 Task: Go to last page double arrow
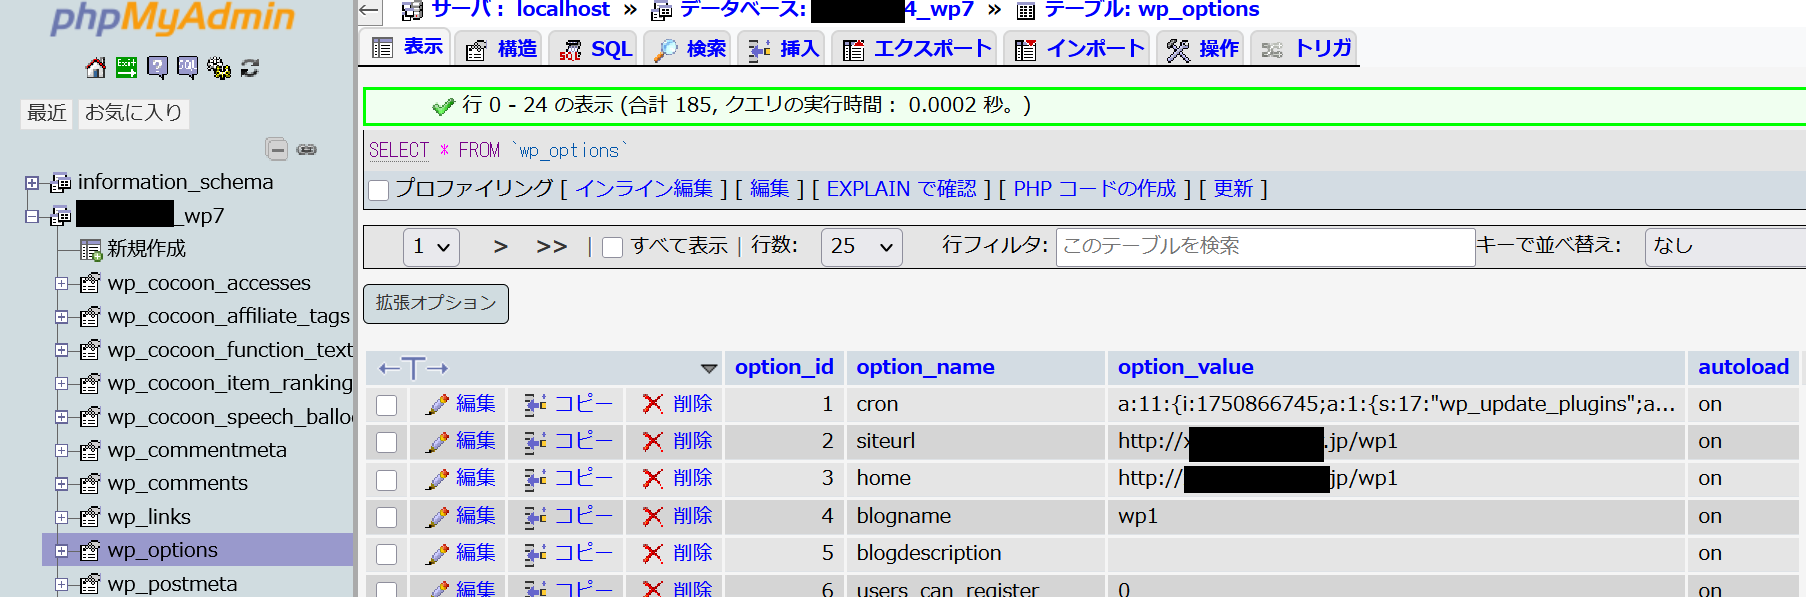coord(552,246)
